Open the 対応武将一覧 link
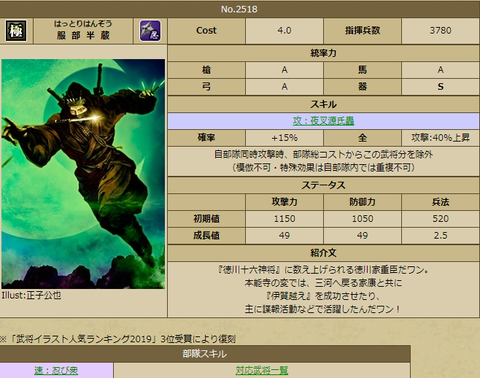This screenshot has width=480, height=378. click(262, 371)
